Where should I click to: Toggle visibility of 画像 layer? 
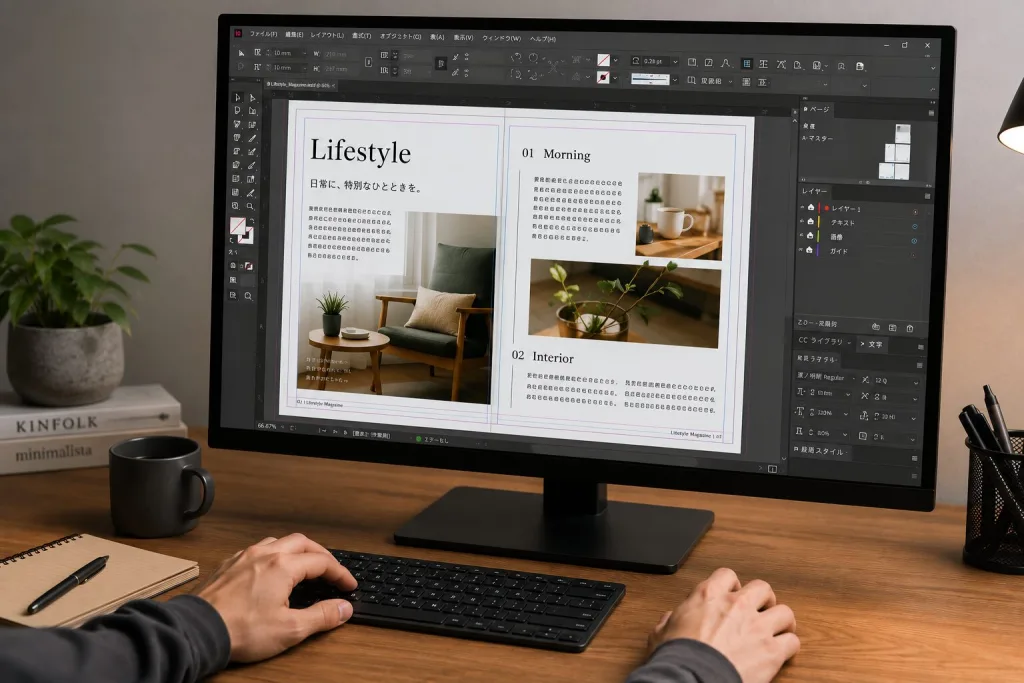[801, 235]
